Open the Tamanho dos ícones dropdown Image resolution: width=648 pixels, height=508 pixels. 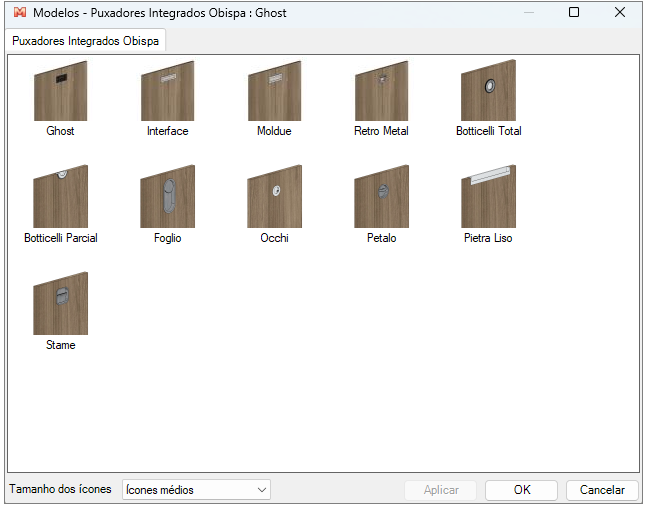point(196,490)
